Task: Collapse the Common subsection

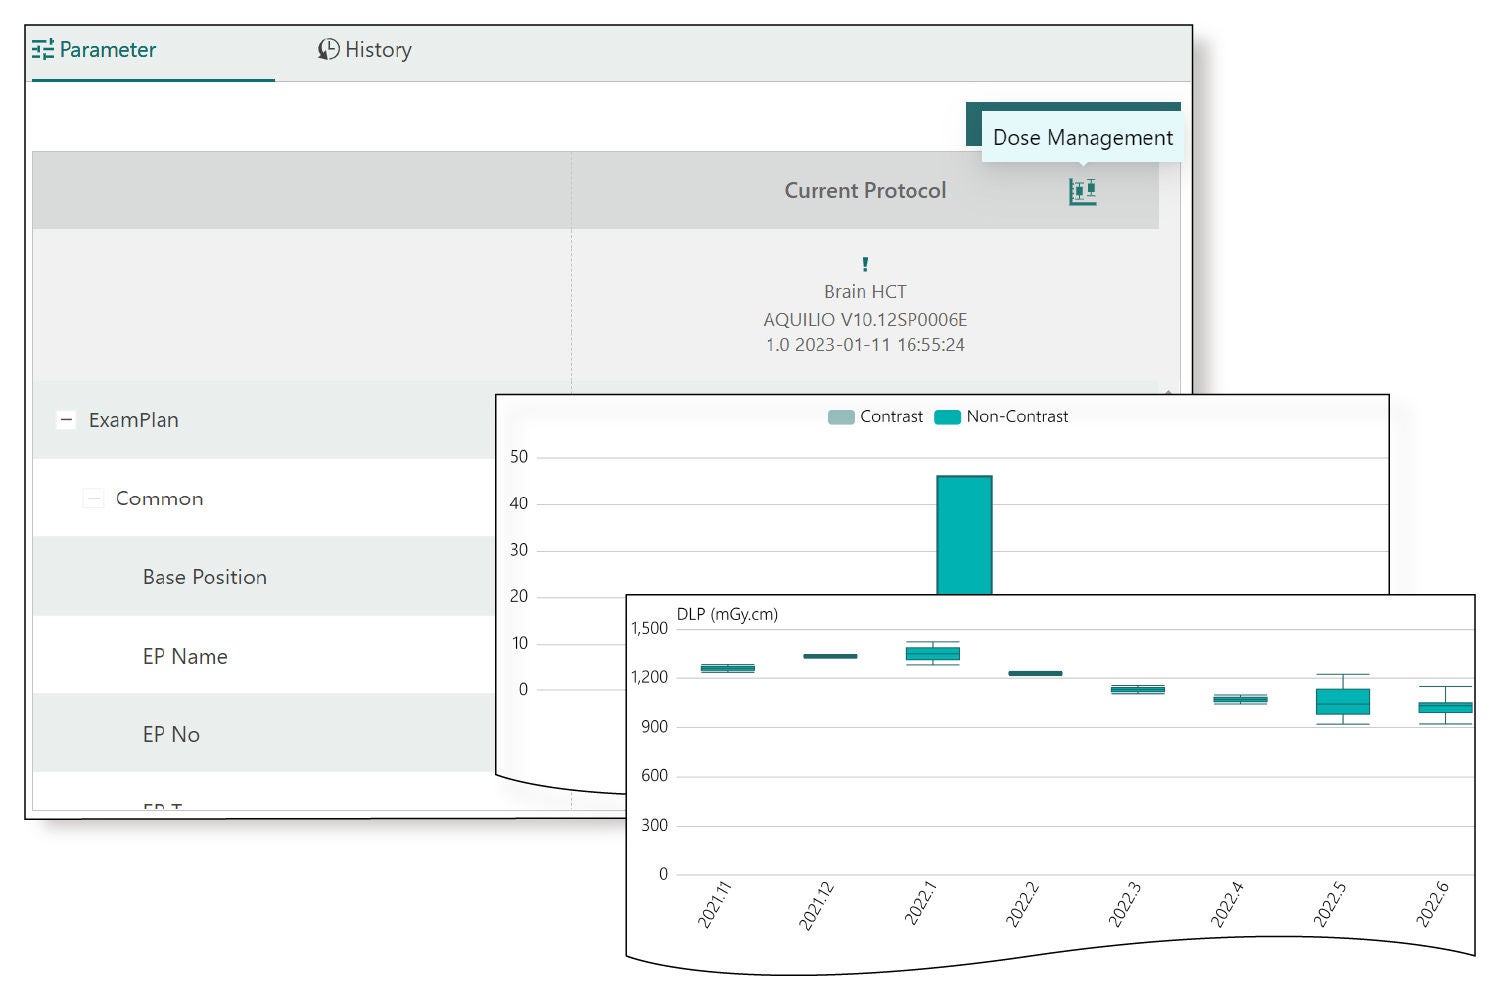Action: coord(93,498)
